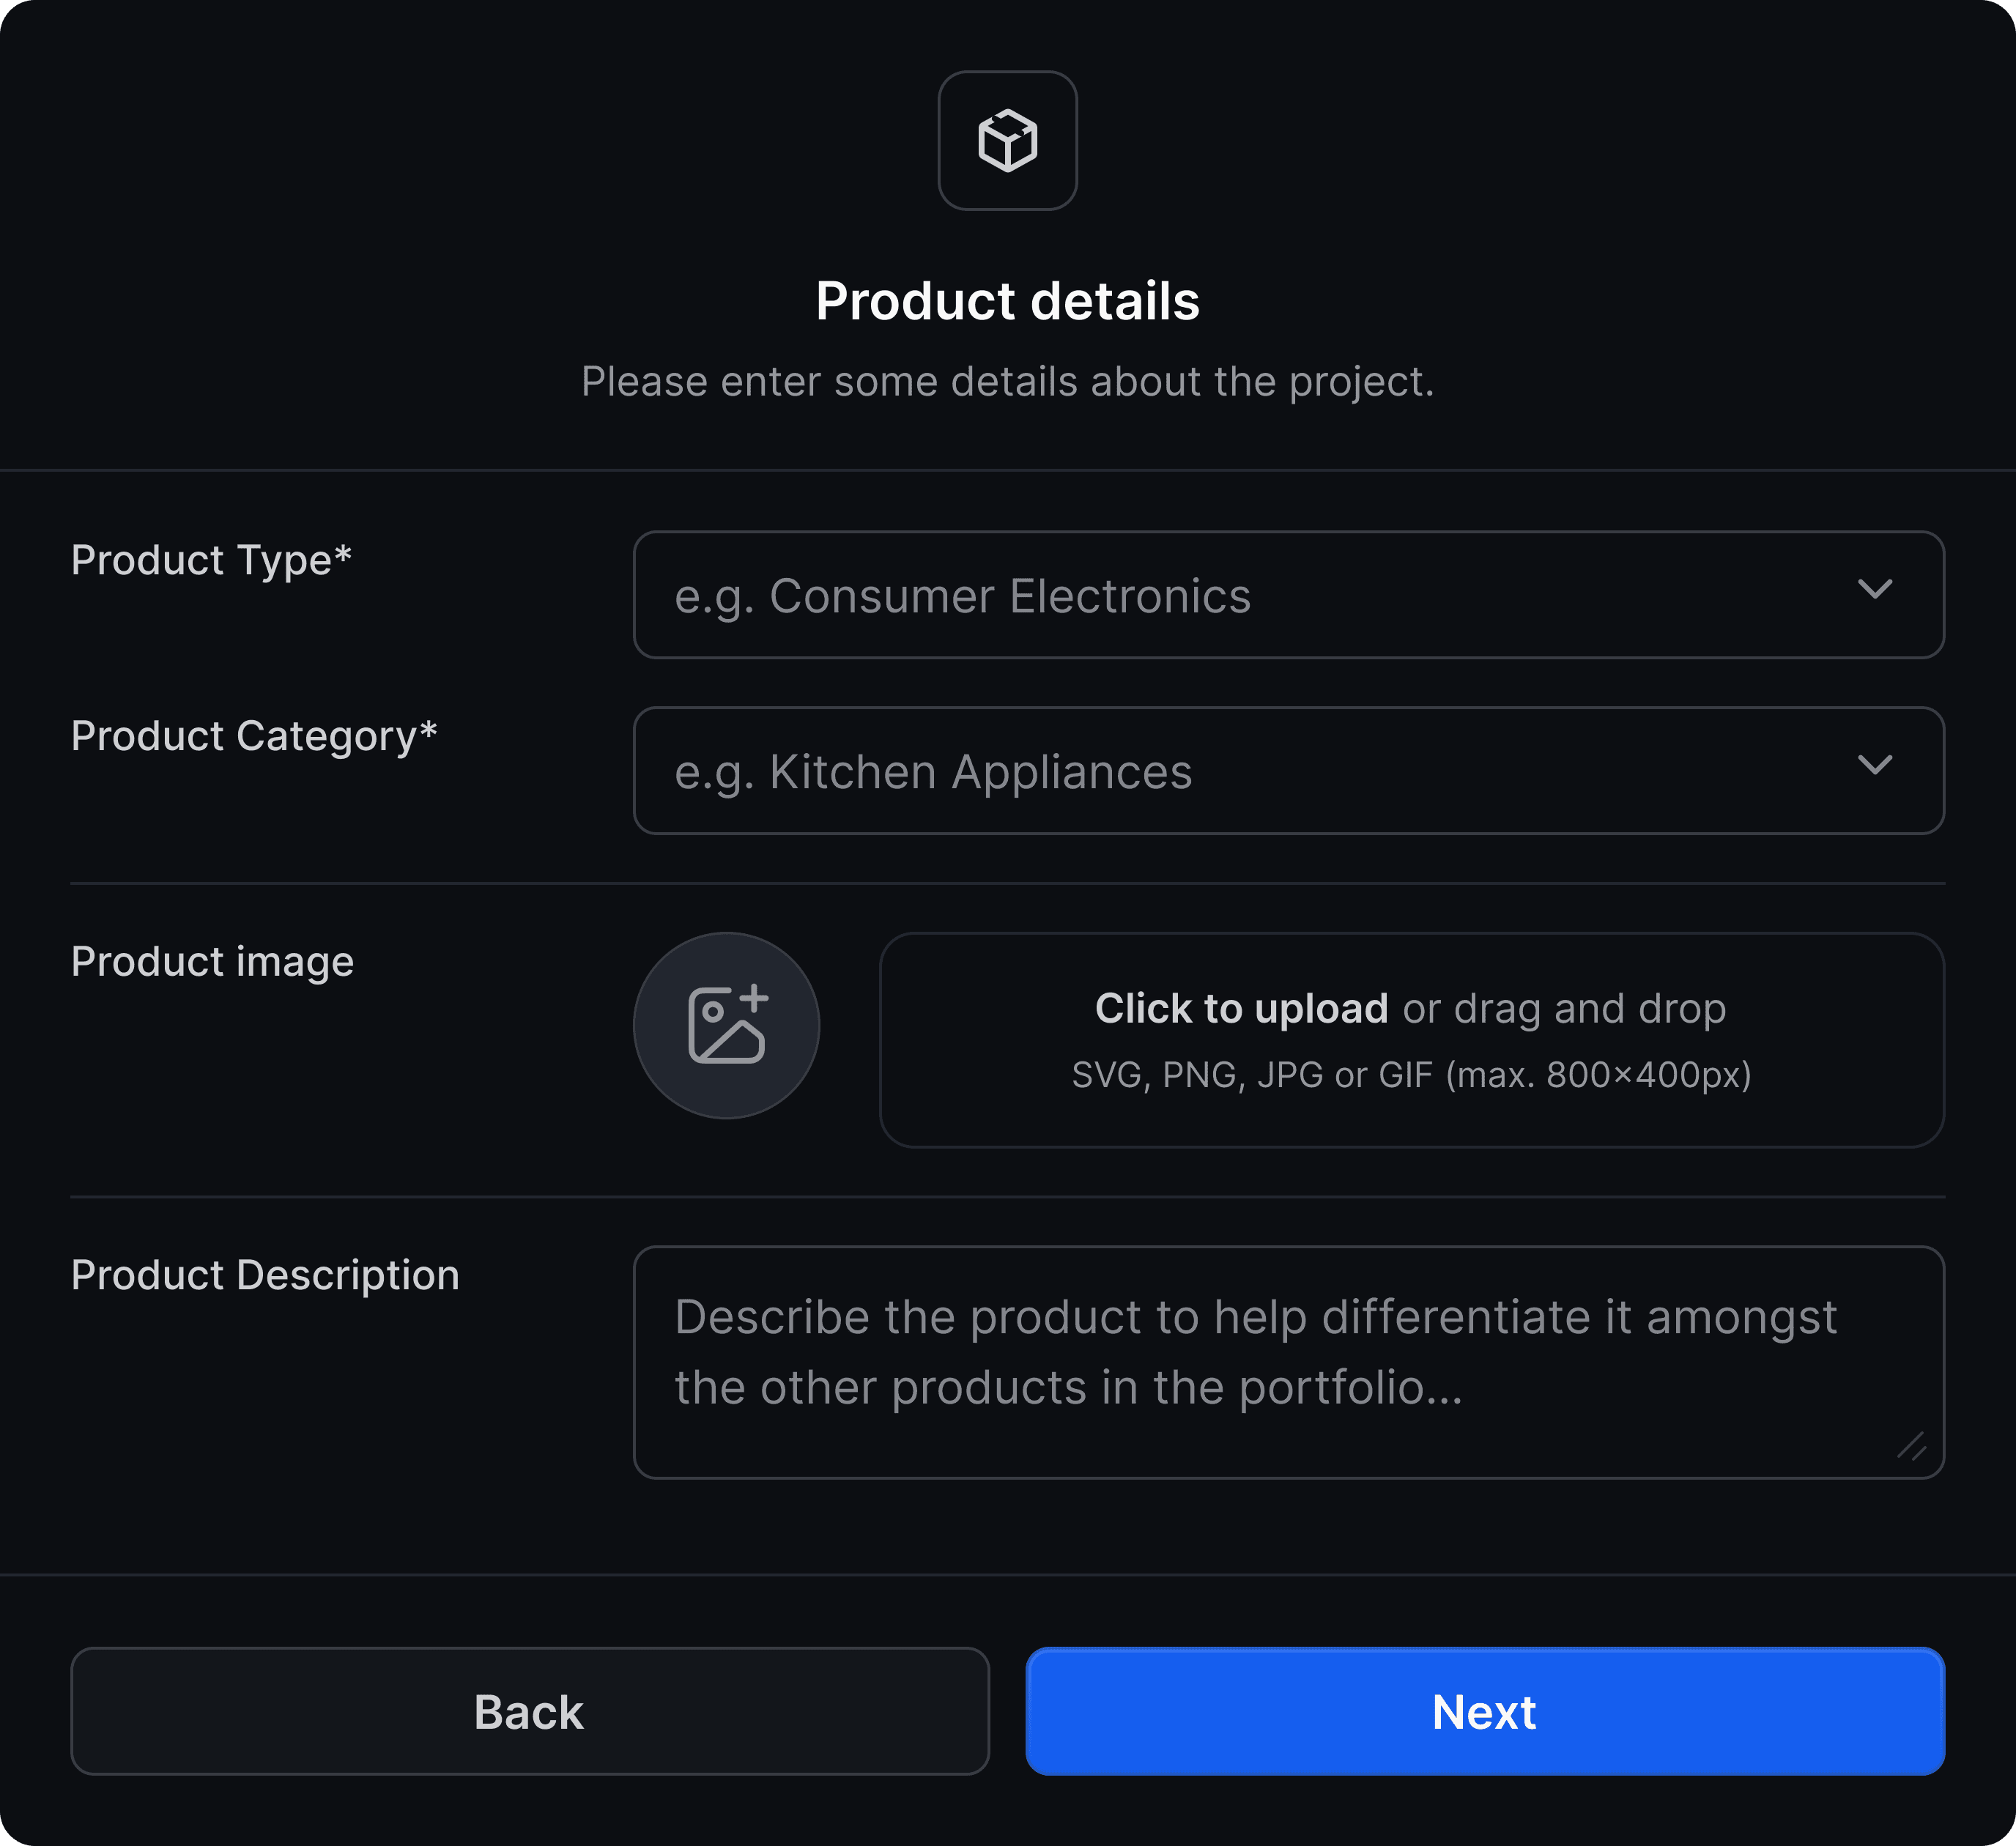
Task: Open the Product Category dropdown
Action: [1288, 771]
